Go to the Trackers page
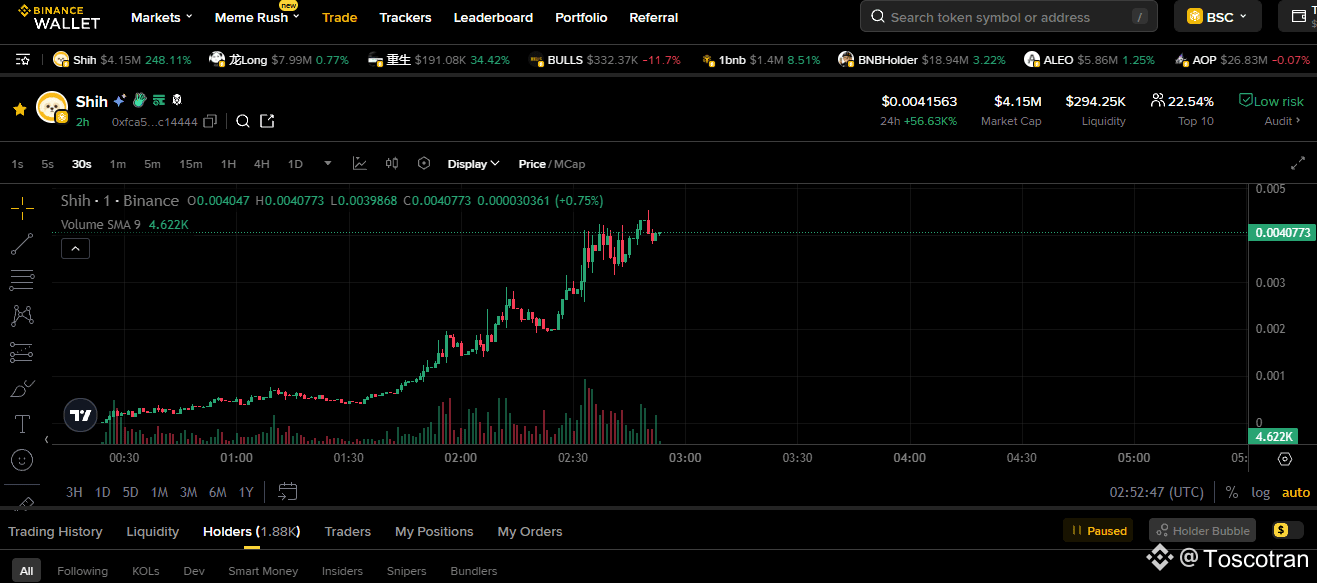 (405, 17)
